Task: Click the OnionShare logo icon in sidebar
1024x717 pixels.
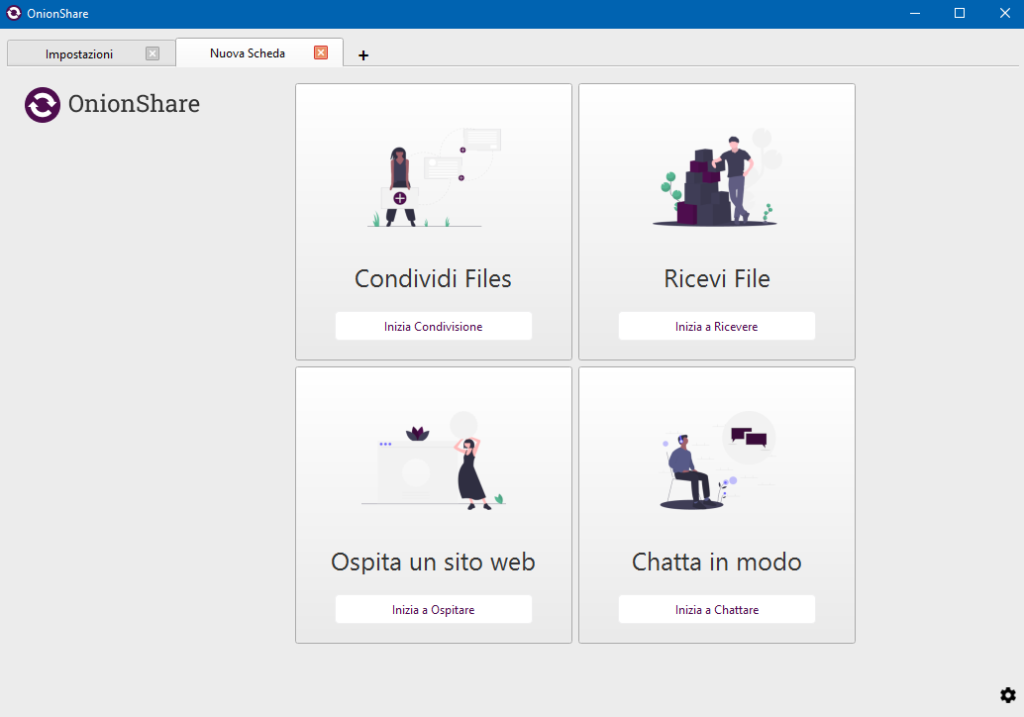Action: pyautogui.click(x=42, y=104)
